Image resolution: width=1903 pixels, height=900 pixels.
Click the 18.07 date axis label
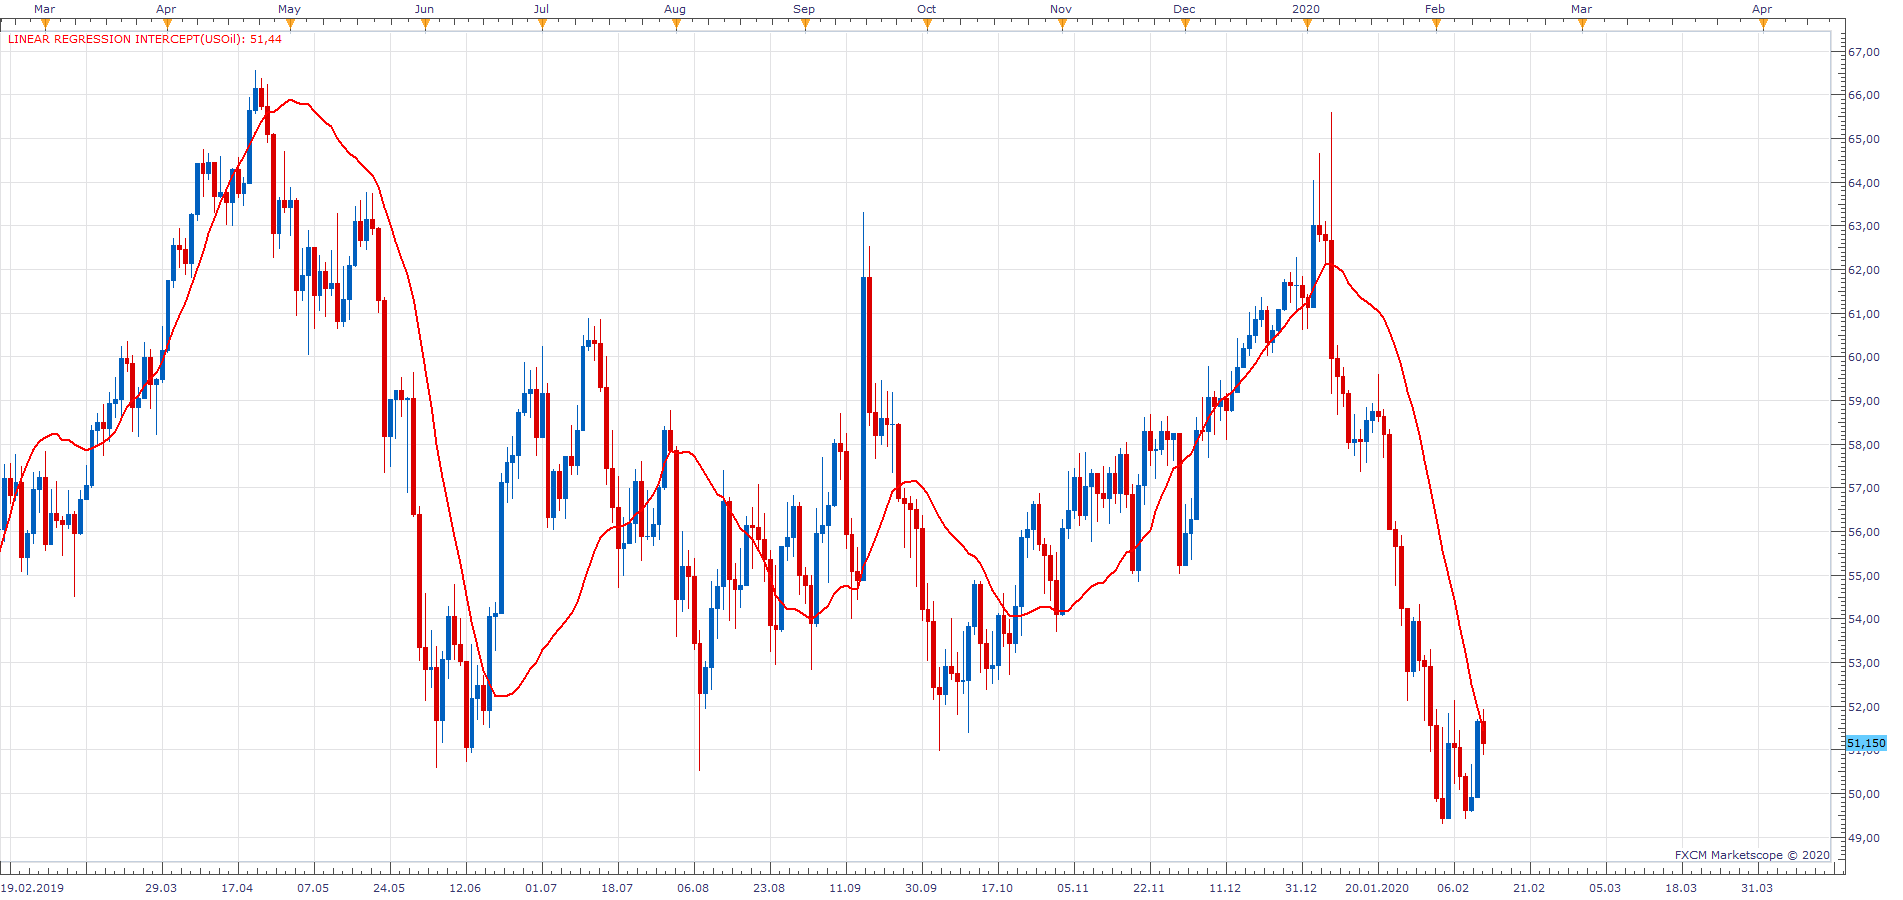coord(617,888)
